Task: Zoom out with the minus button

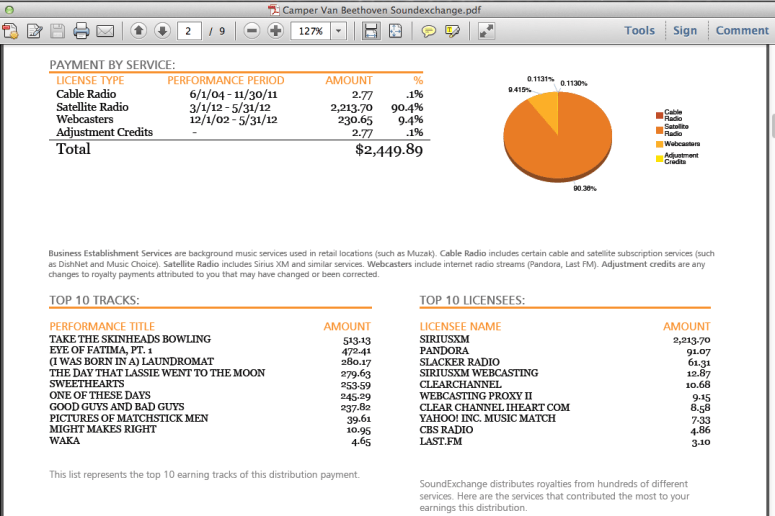Action: point(251,31)
